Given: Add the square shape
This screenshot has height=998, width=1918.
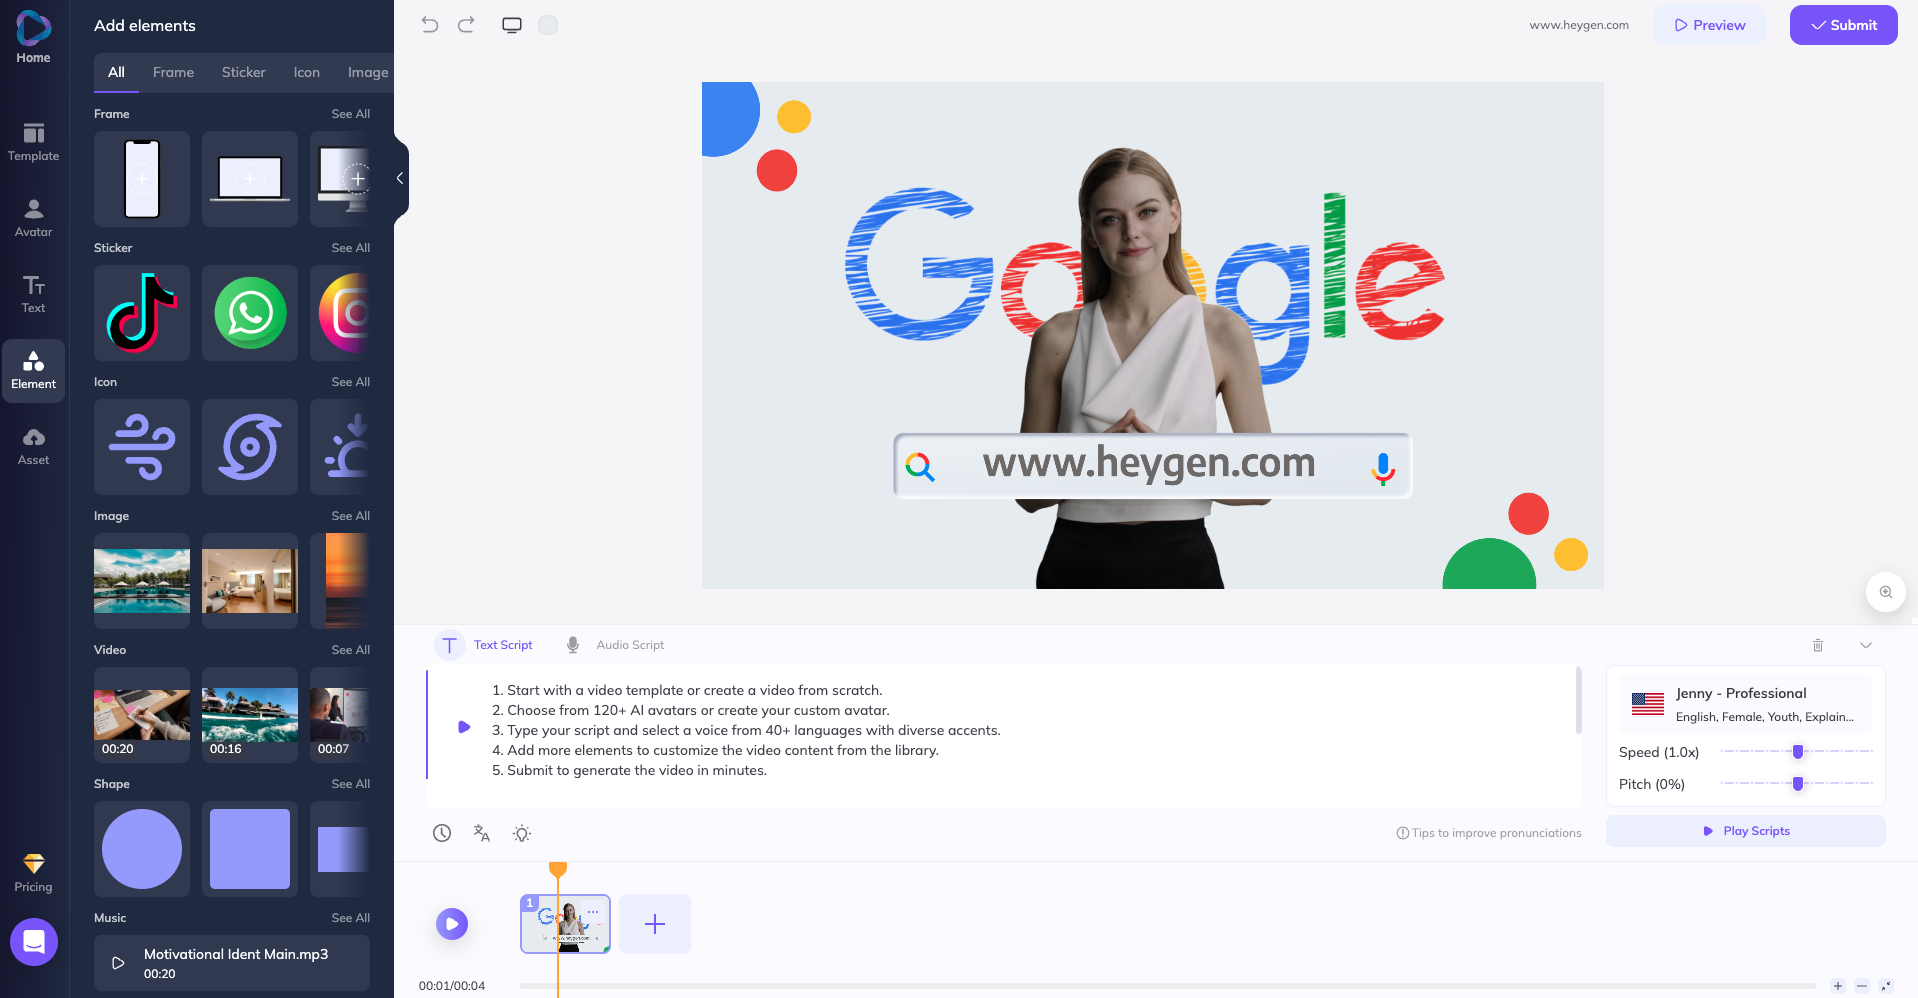Looking at the screenshot, I should tap(250, 849).
